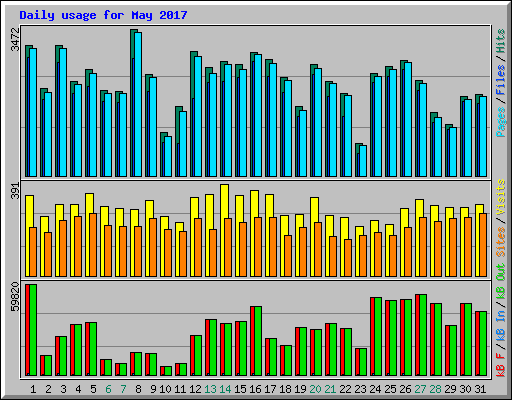Click weekend day label 6
The width and height of the screenshot is (512, 400).
[x=108, y=389]
